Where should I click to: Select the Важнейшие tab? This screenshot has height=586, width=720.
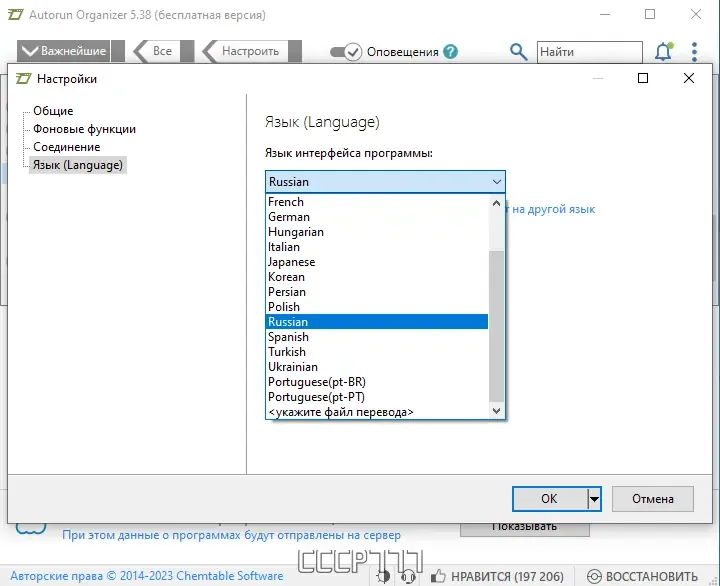click(x=64, y=51)
